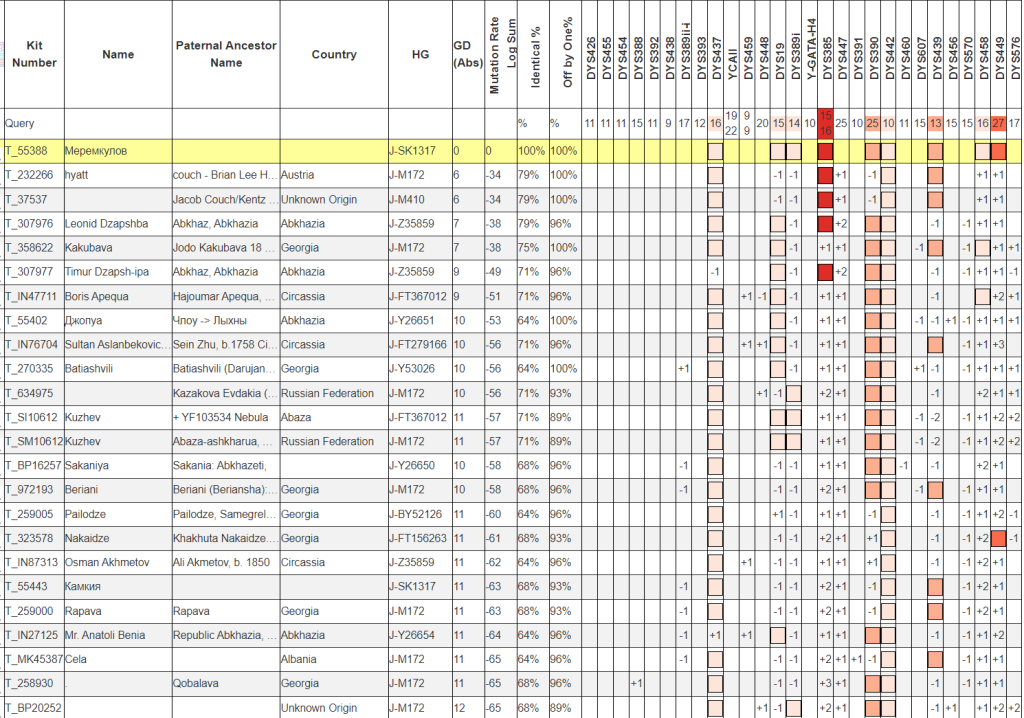
Task: Click haplogroup J-Y53026 for Batiashvili
Action: [x=416, y=368]
